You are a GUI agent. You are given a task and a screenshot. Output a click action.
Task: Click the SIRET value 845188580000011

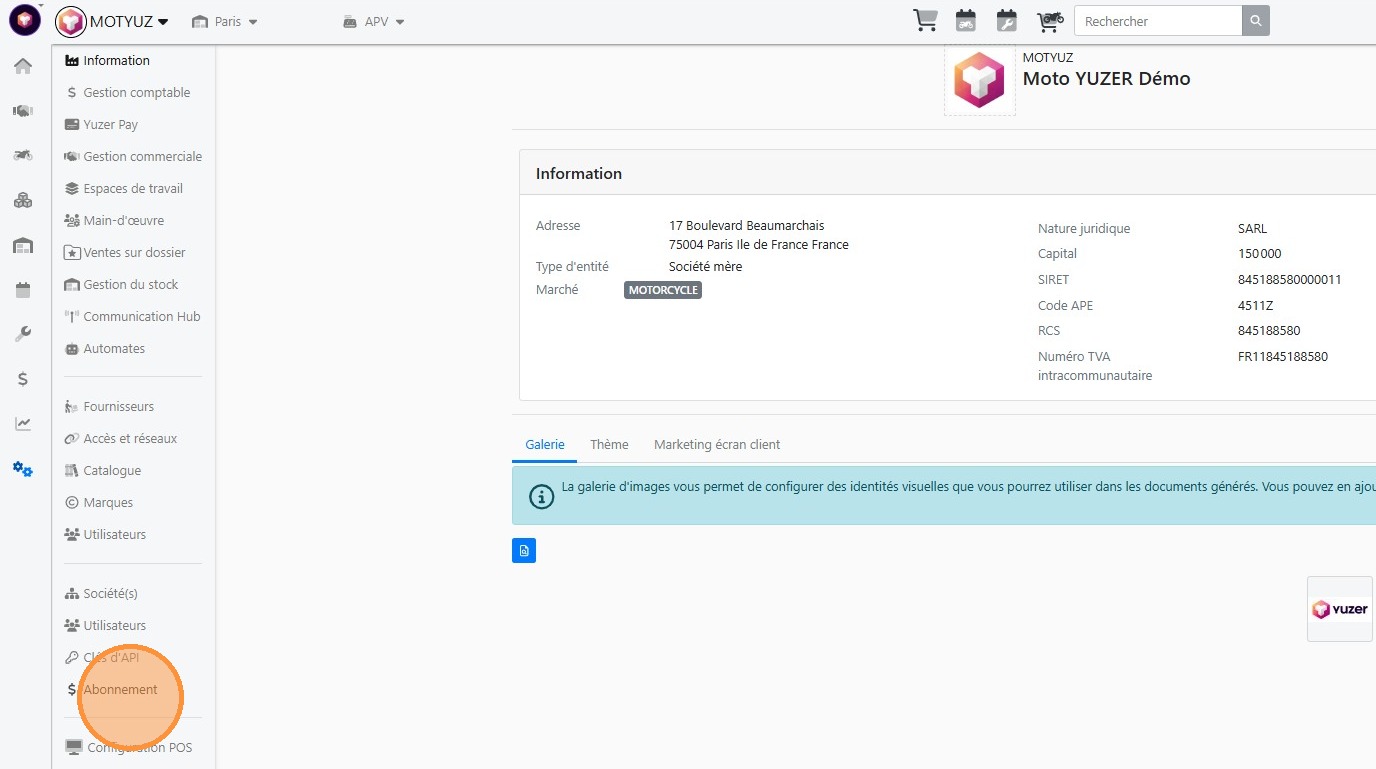(x=1290, y=280)
